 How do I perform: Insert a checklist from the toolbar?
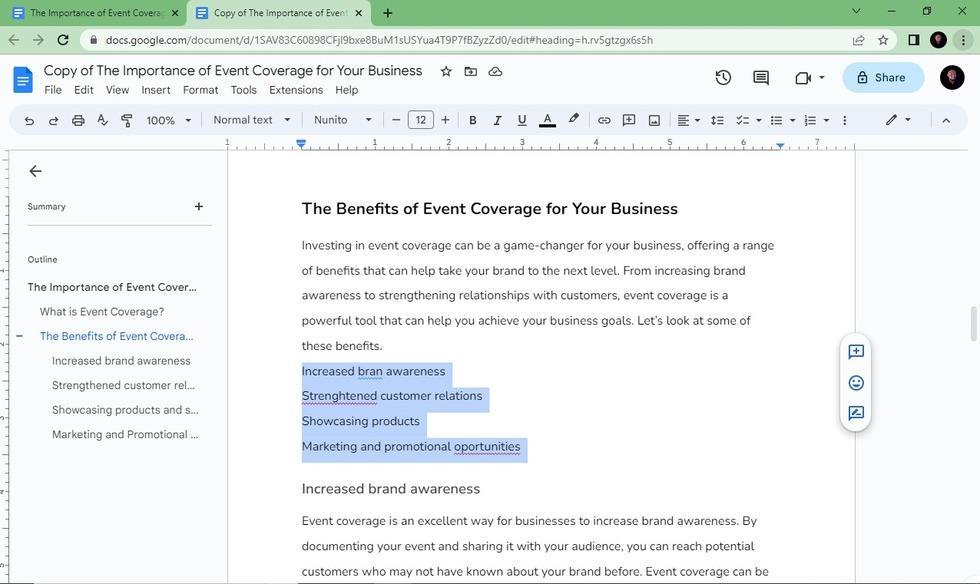(x=742, y=120)
